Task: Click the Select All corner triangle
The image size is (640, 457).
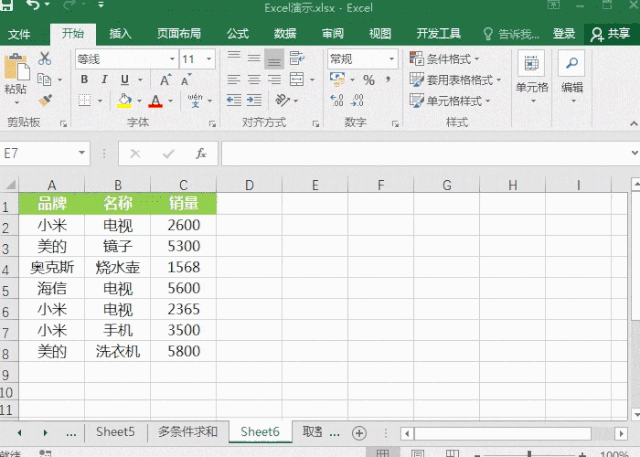Action: (x=9, y=185)
